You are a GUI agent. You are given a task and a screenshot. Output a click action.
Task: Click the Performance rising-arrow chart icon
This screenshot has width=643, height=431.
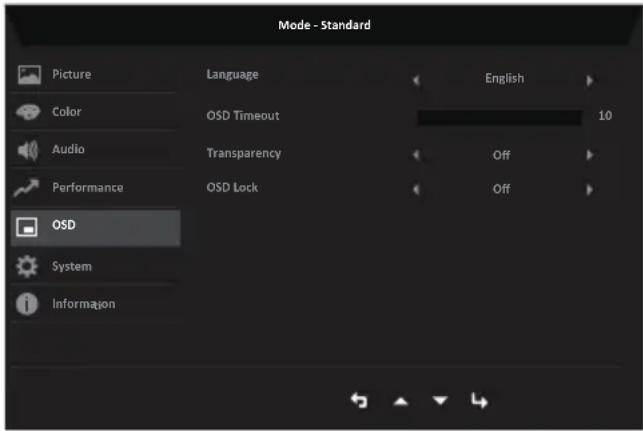click(26, 188)
